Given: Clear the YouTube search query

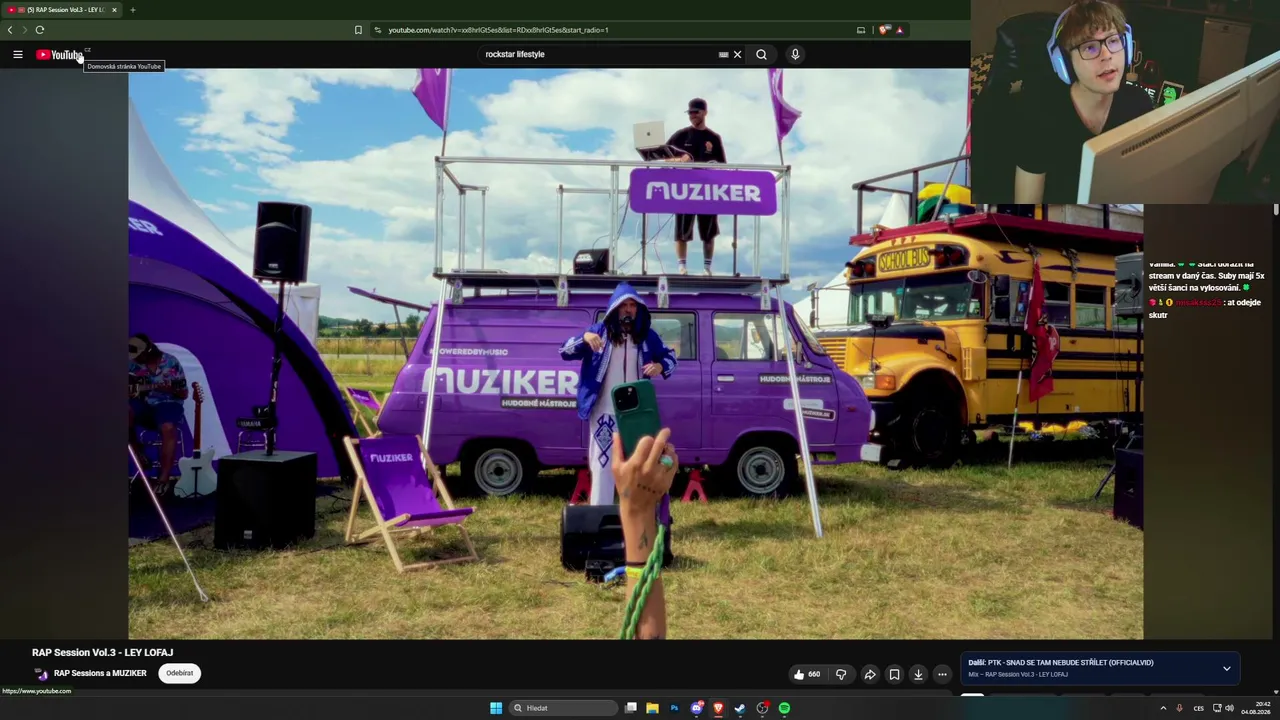Looking at the screenshot, I should pyautogui.click(x=737, y=55).
